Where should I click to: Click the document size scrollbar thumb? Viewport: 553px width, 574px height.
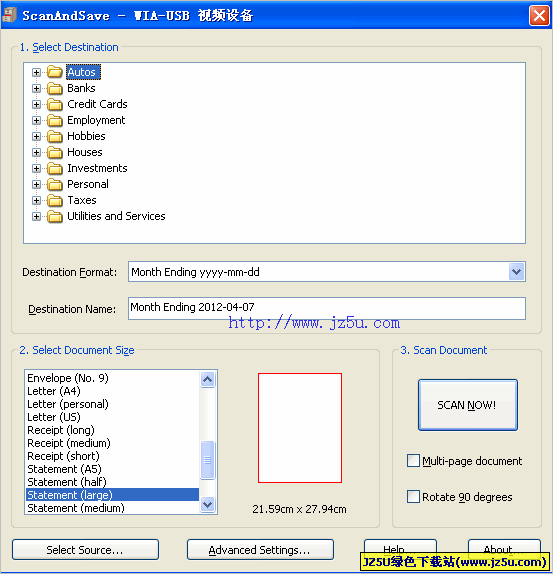pos(208,460)
